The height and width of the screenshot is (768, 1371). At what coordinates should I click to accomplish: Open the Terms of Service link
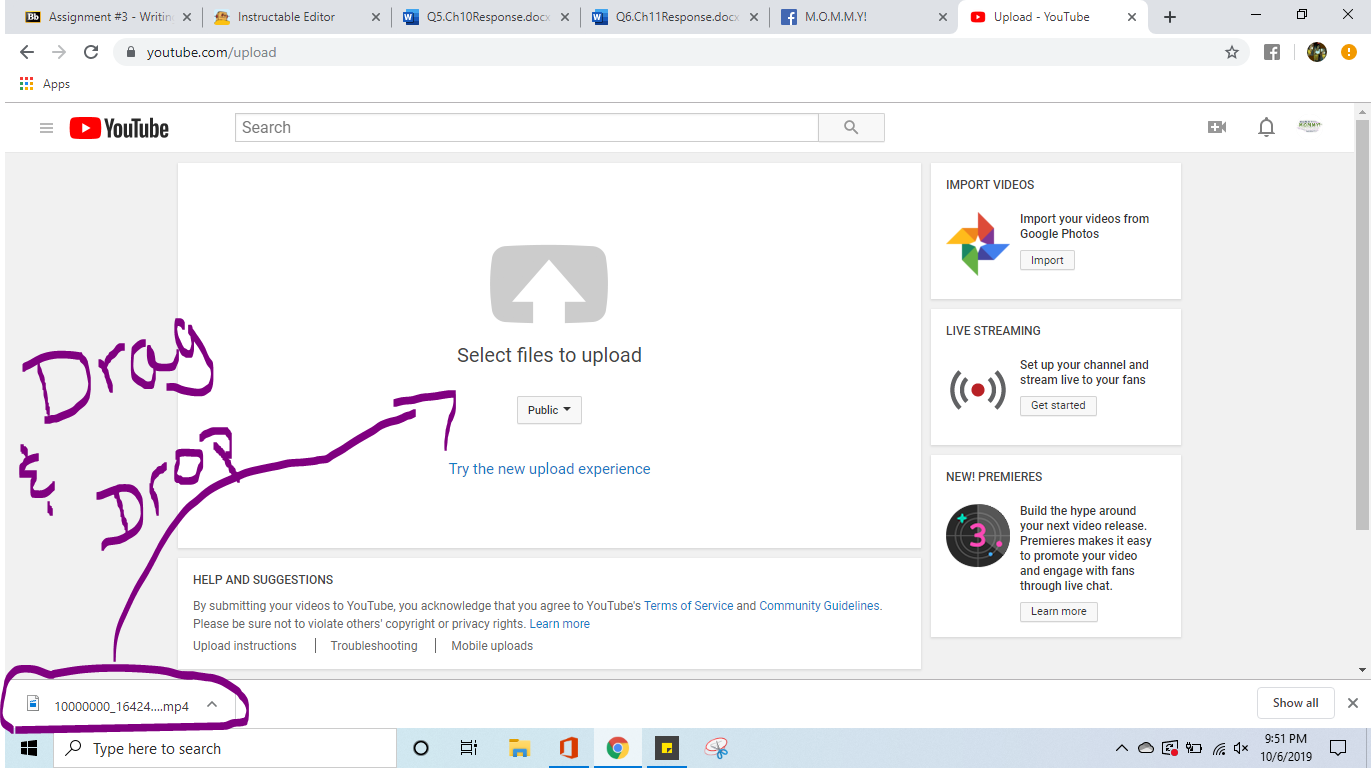pyautogui.click(x=688, y=606)
